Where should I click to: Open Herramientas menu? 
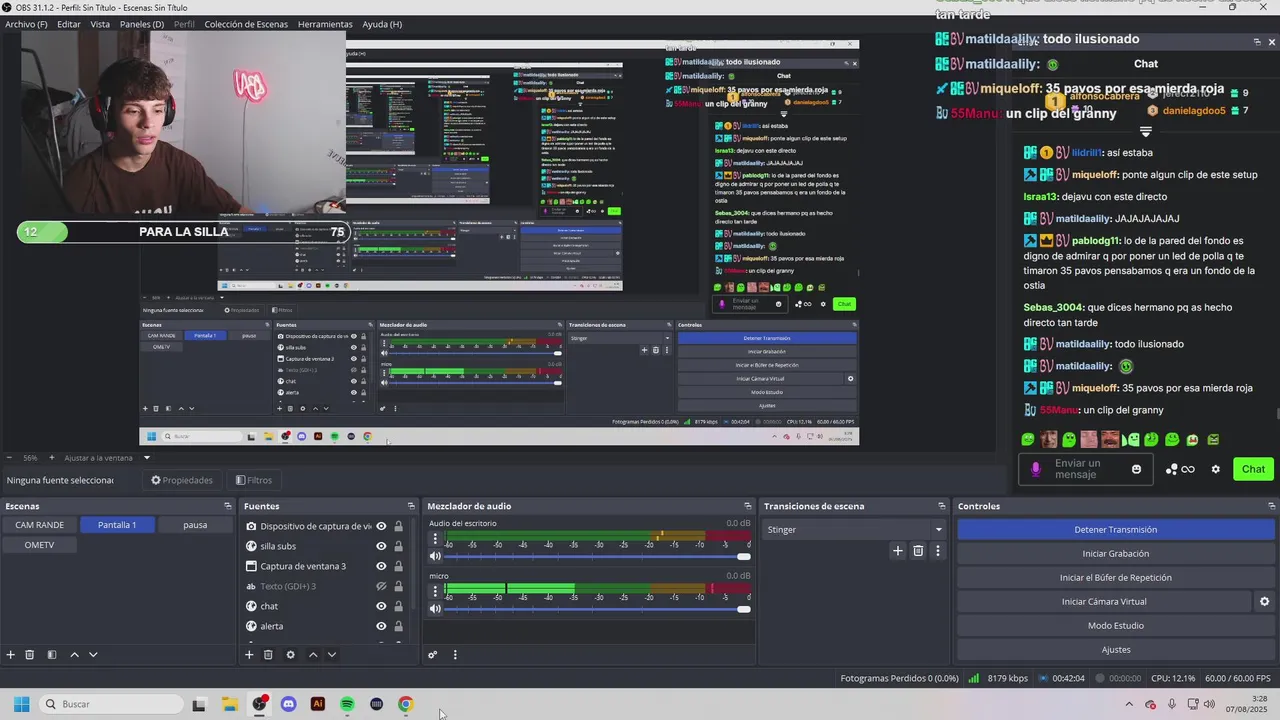coord(325,24)
